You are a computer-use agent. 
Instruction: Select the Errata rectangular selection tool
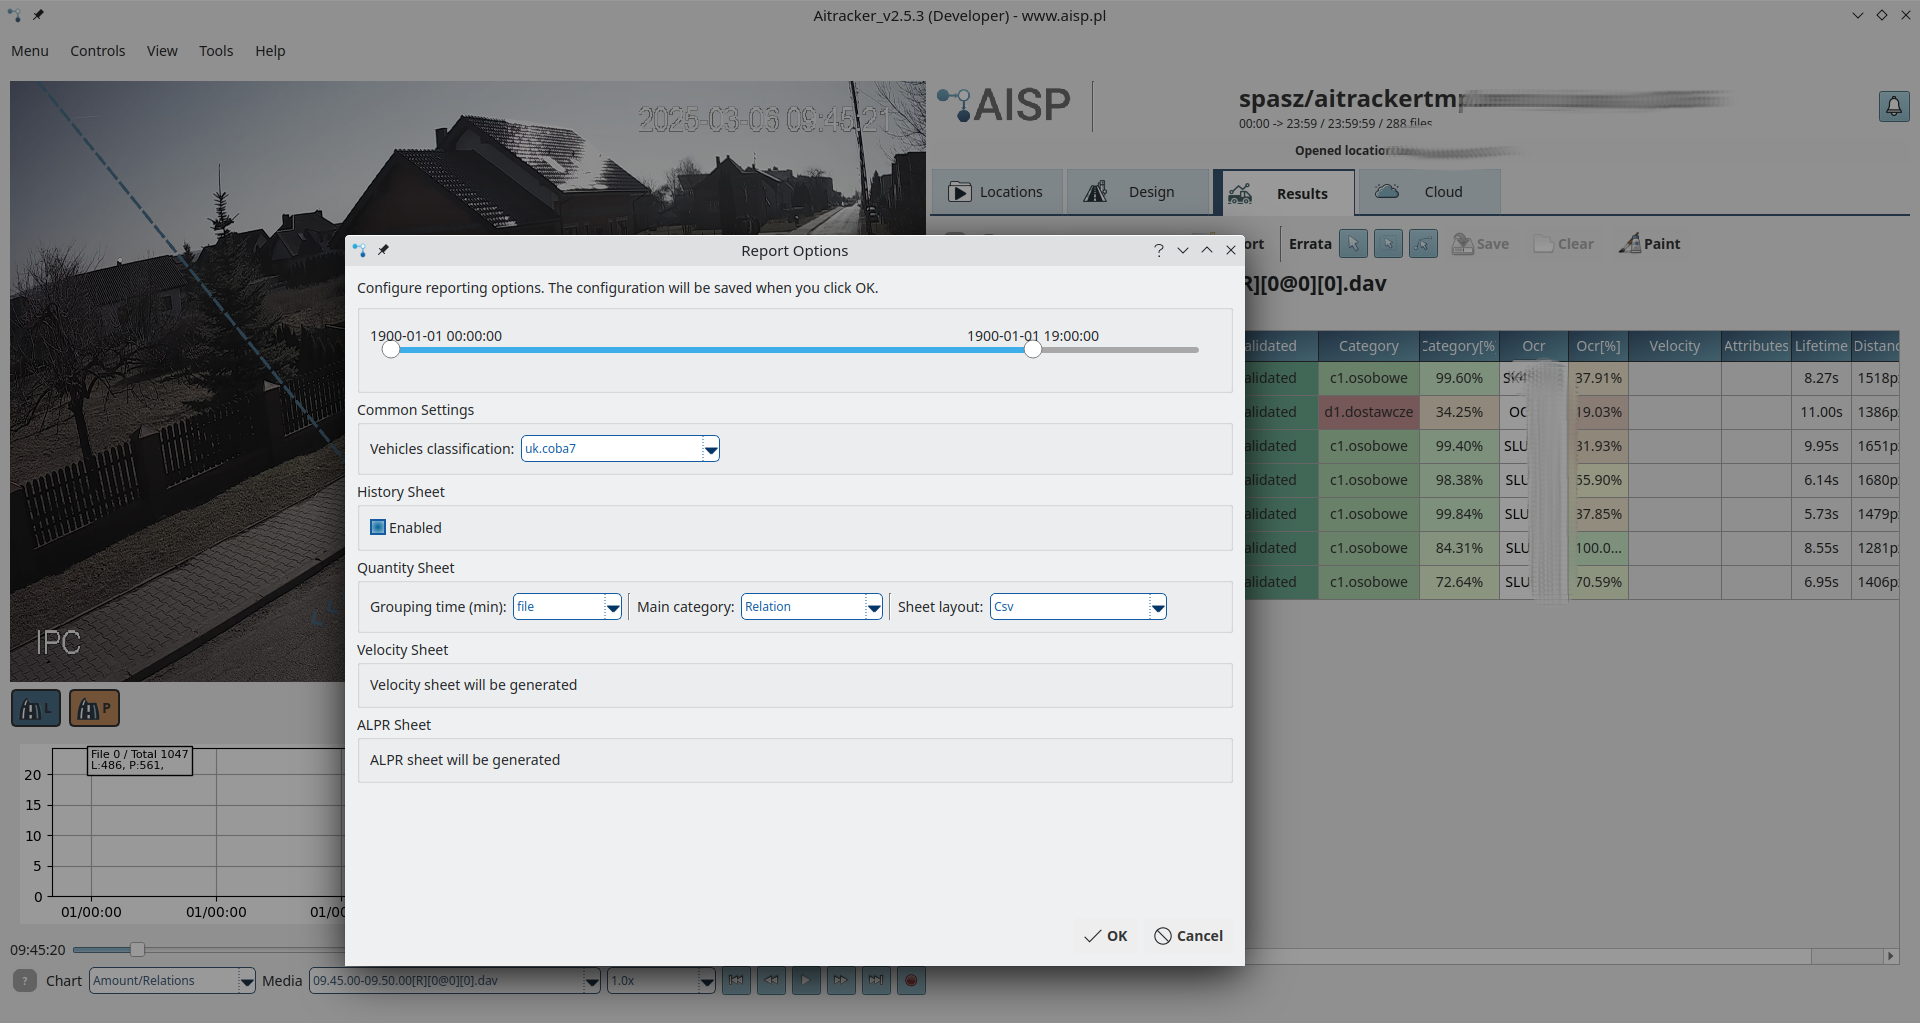tap(1388, 243)
